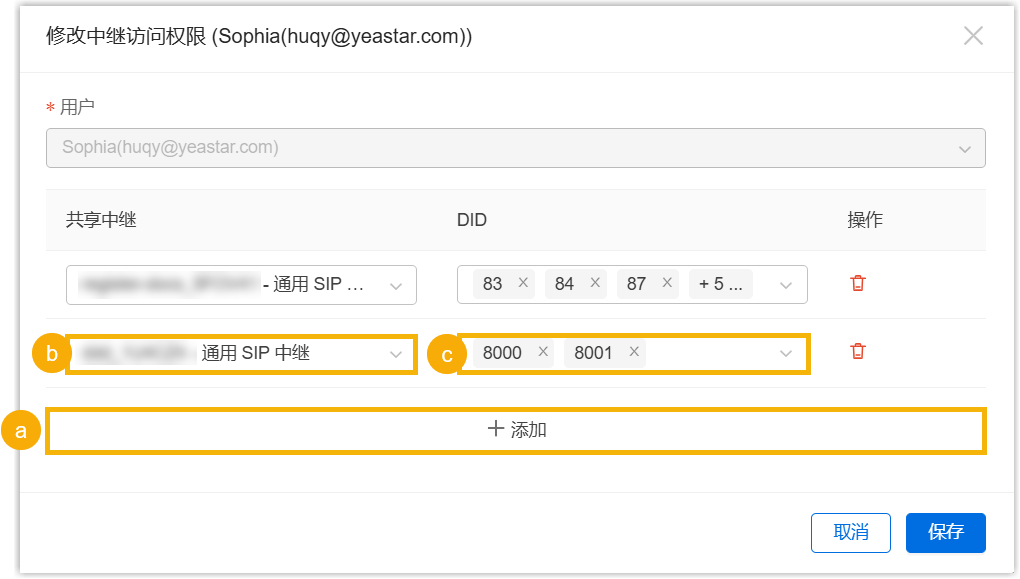The image size is (1020, 579).
Task: Delete the second shared trunk row
Action: 857,351
